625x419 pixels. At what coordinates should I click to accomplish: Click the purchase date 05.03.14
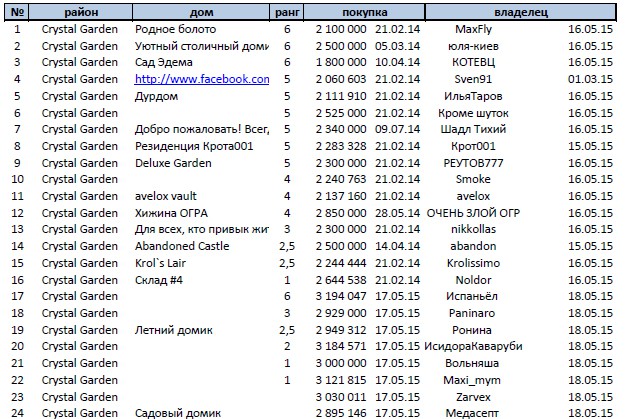click(x=397, y=46)
